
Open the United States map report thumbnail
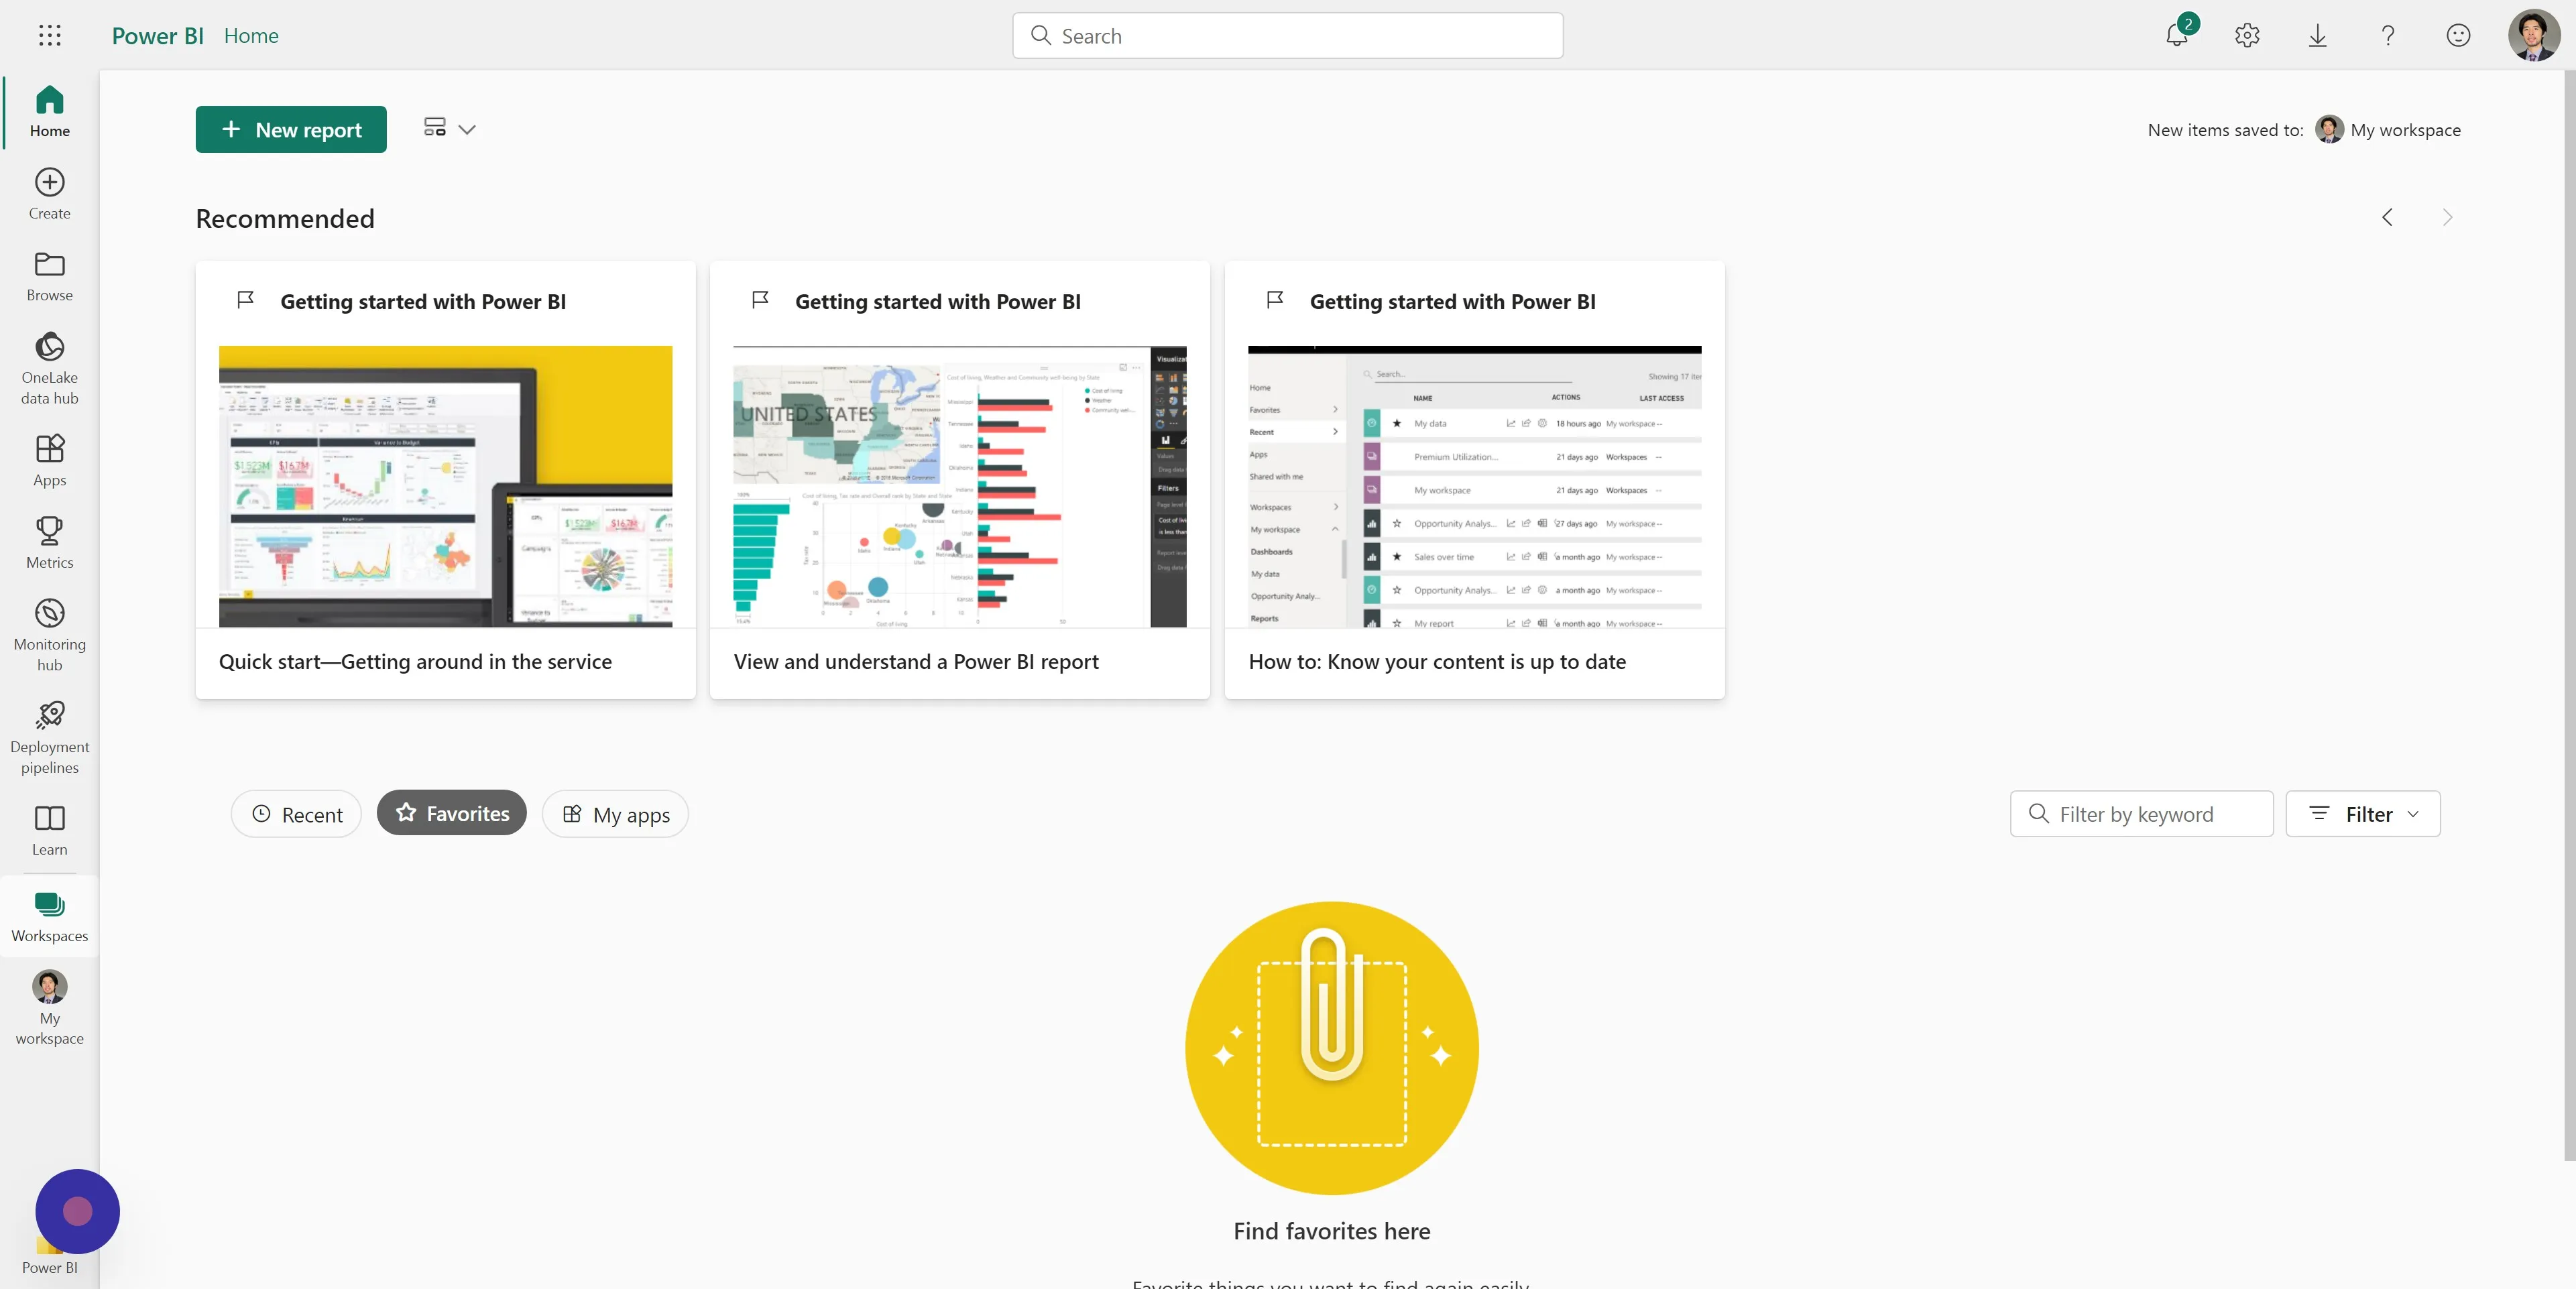pyautogui.click(x=960, y=486)
